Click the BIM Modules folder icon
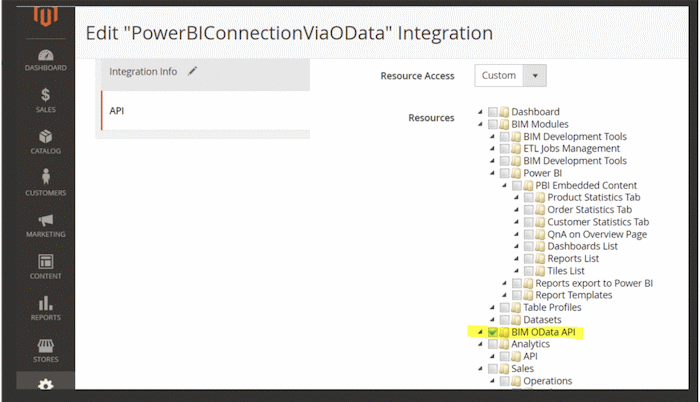This screenshot has height=402, width=700. tap(504, 124)
